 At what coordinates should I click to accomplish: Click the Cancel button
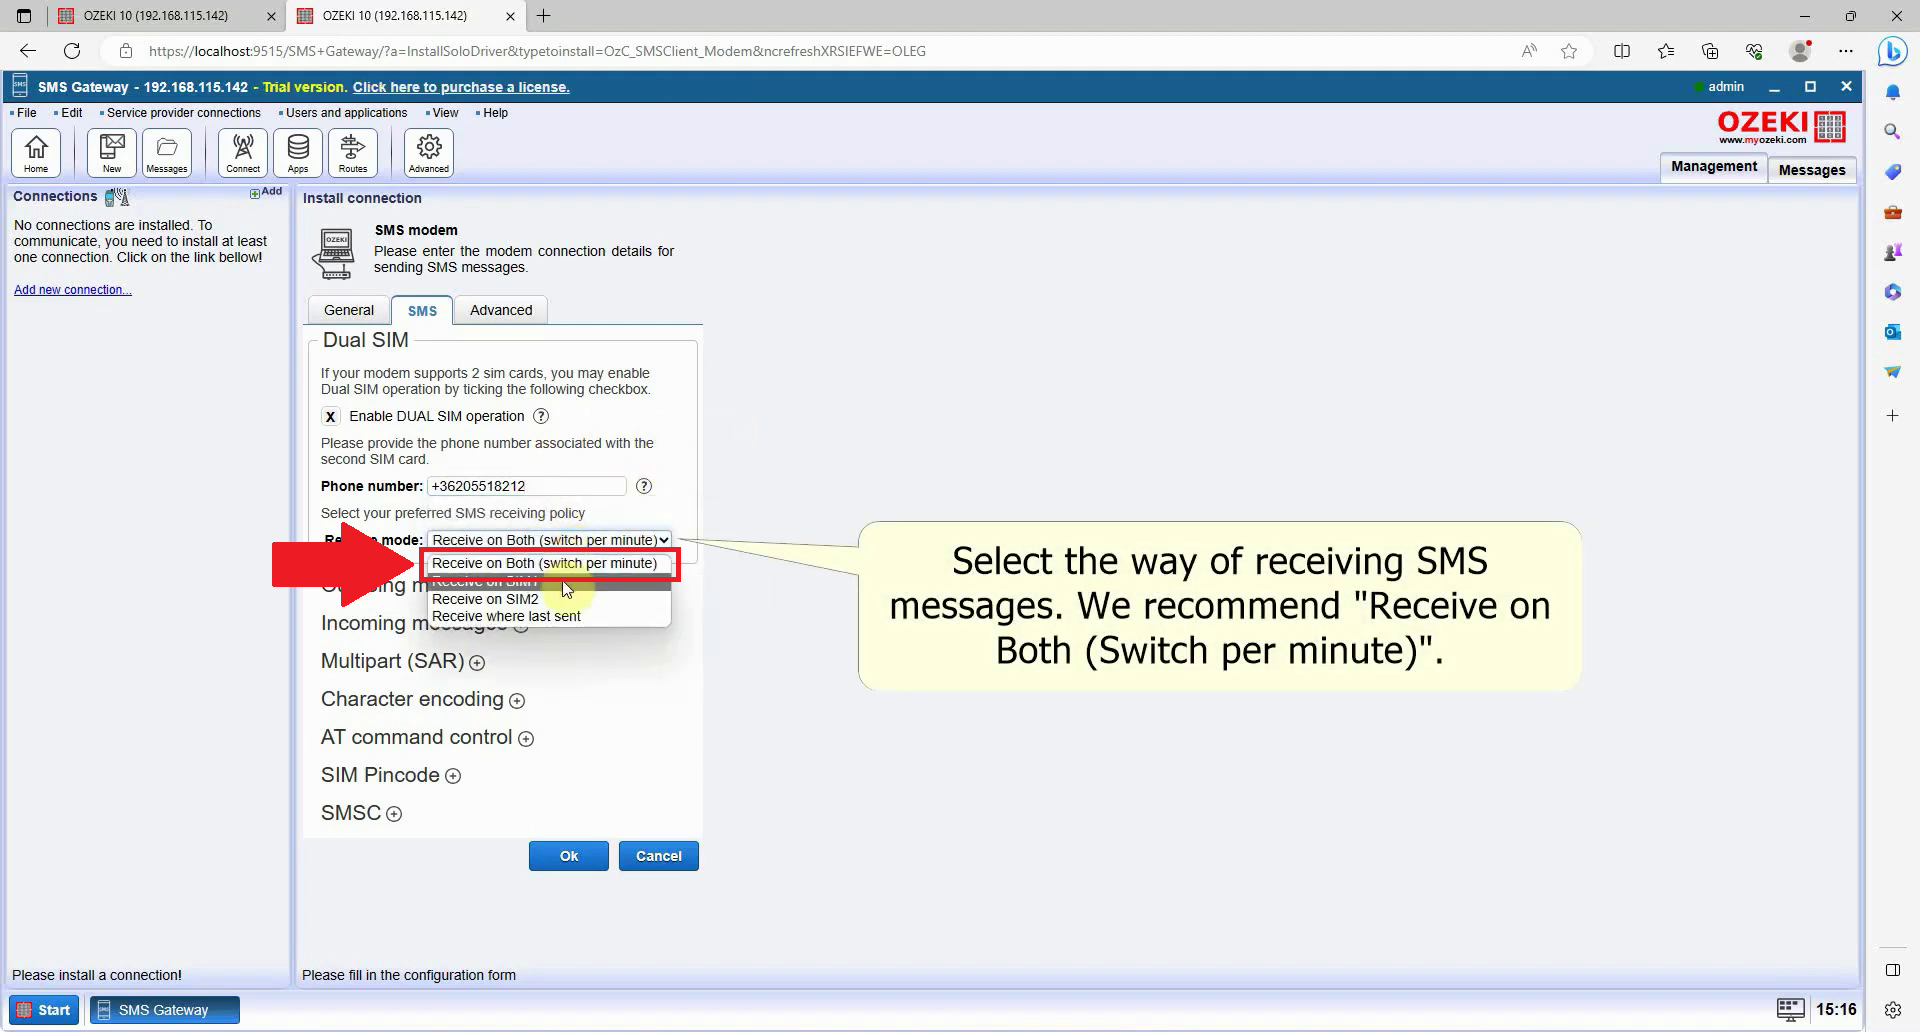[x=659, y=856]
